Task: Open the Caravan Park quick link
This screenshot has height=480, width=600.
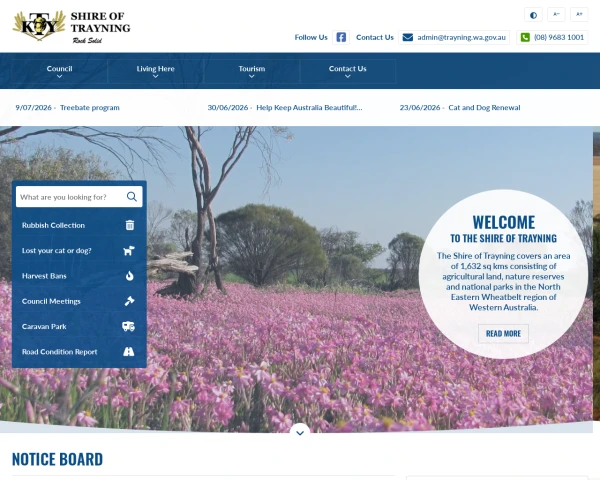Action: click(x=79, y=326)
